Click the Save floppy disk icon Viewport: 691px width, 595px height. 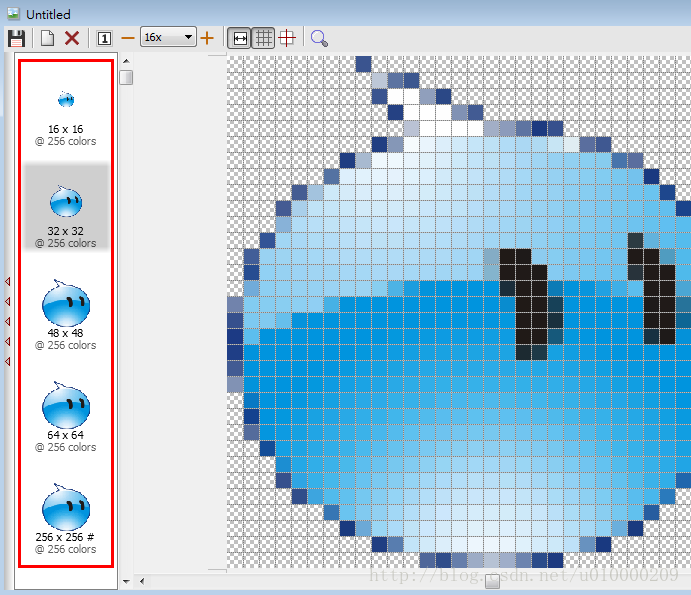[17, 38]
